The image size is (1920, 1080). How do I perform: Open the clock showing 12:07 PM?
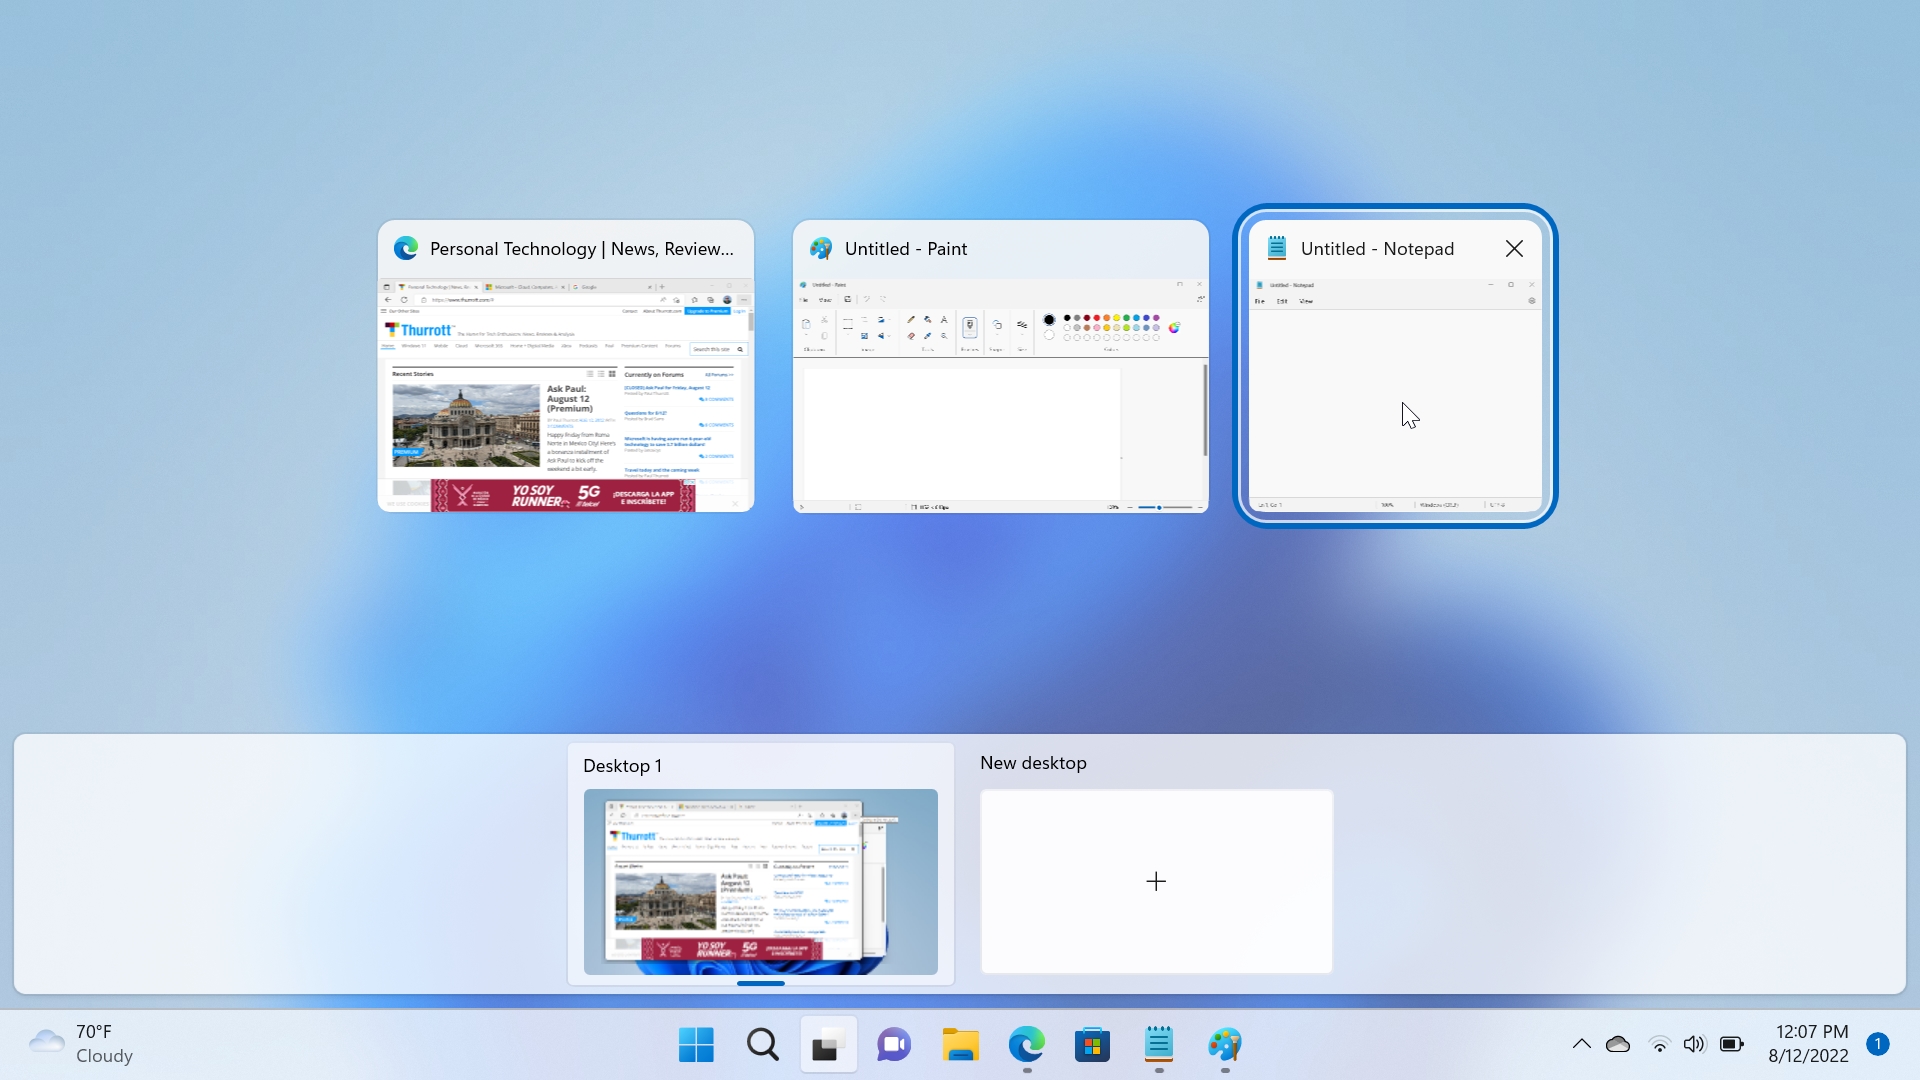tap(1808, 1044)
